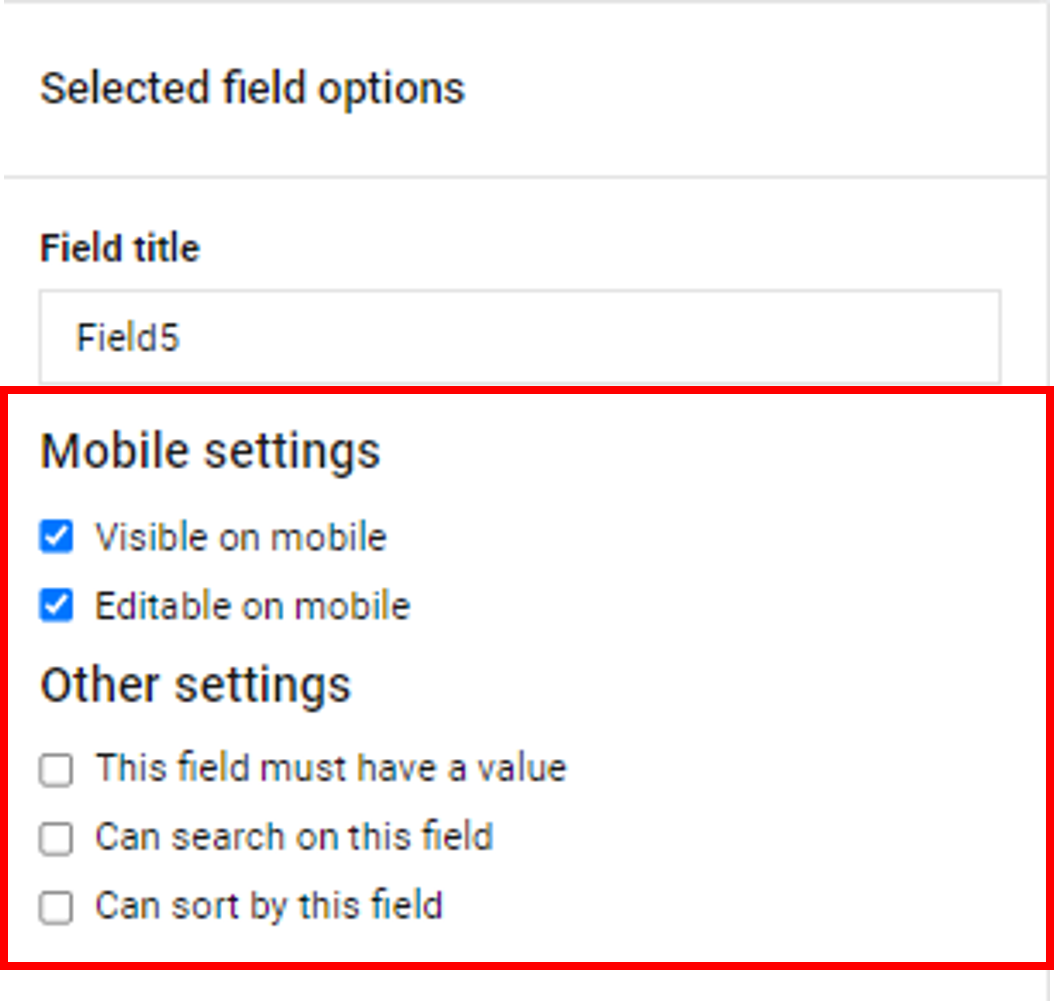Click the Visible on mobile label text
Screen dimensions: 1054x1001
point(240,537)
